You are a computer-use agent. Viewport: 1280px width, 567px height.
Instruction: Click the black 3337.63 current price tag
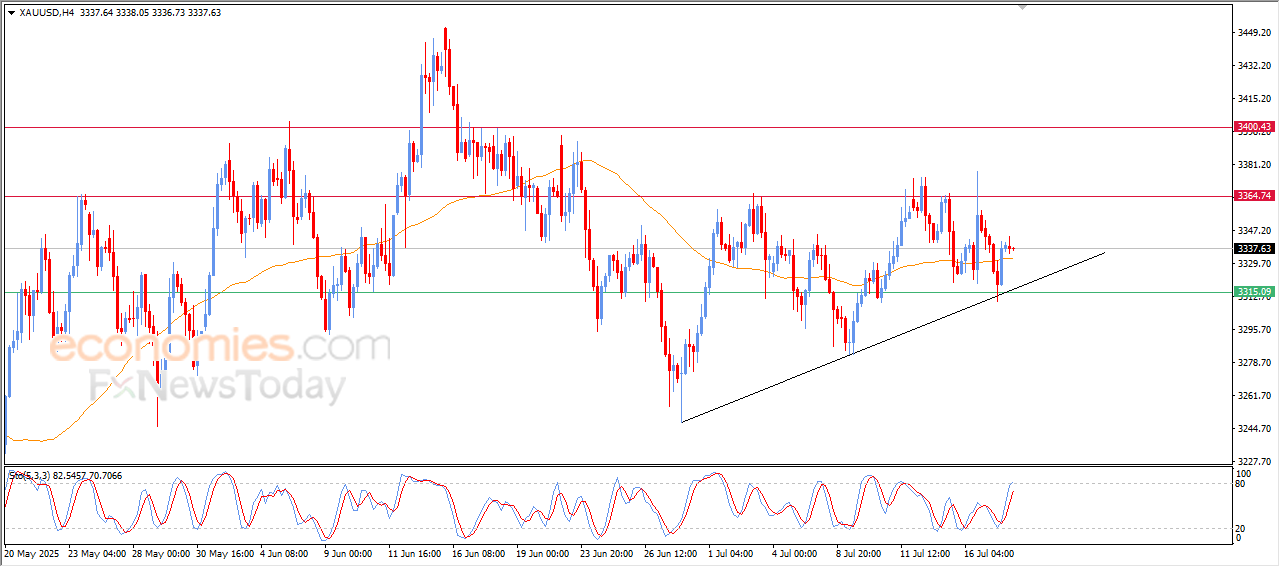(x=1254, y=249)
